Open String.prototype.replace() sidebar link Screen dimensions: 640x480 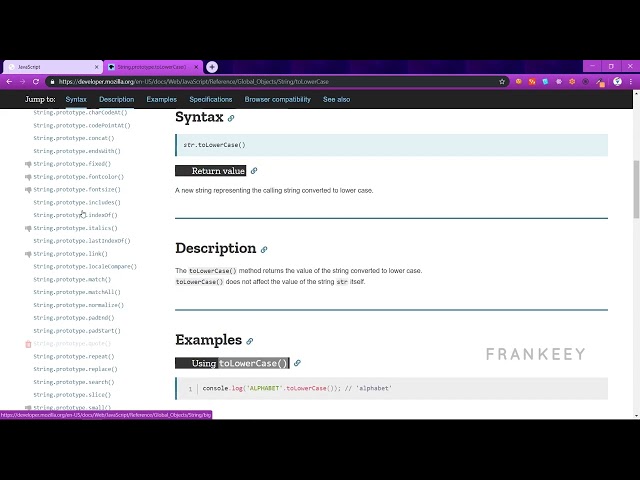(76, 369)
